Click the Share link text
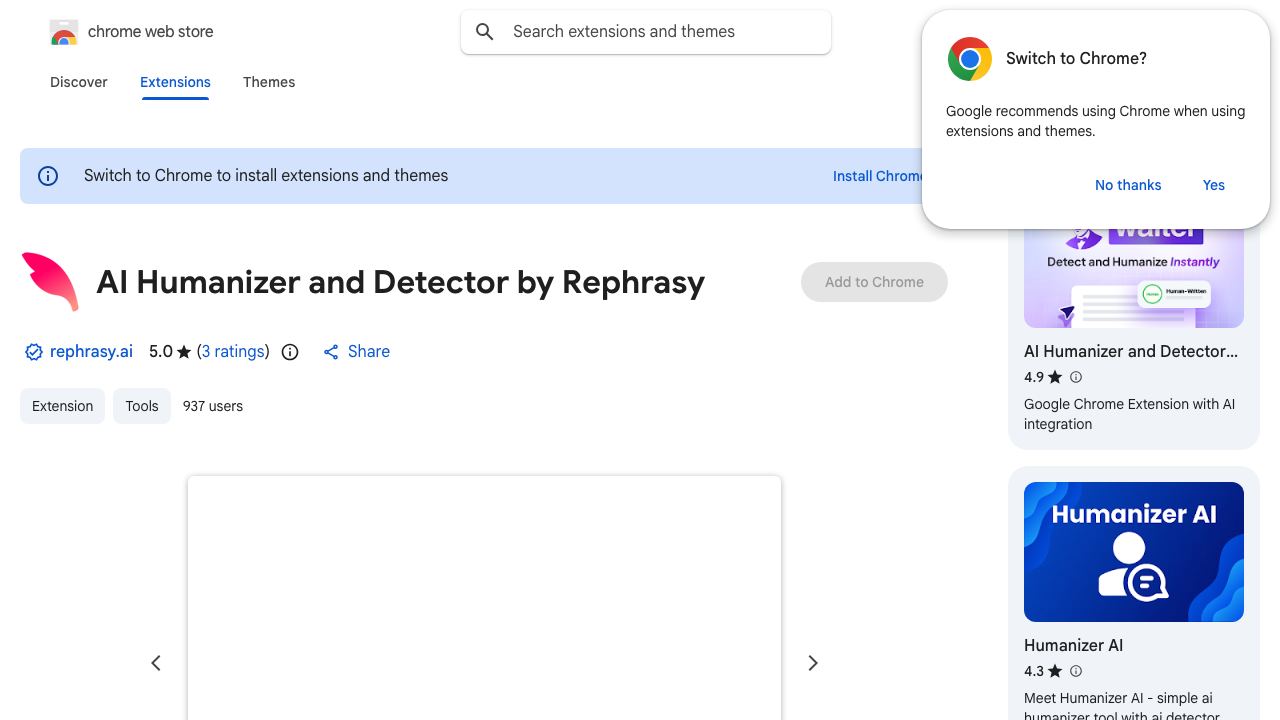The height and width of the screenshot is (720, 1280). pyautogui.click(x=369, y=352)
